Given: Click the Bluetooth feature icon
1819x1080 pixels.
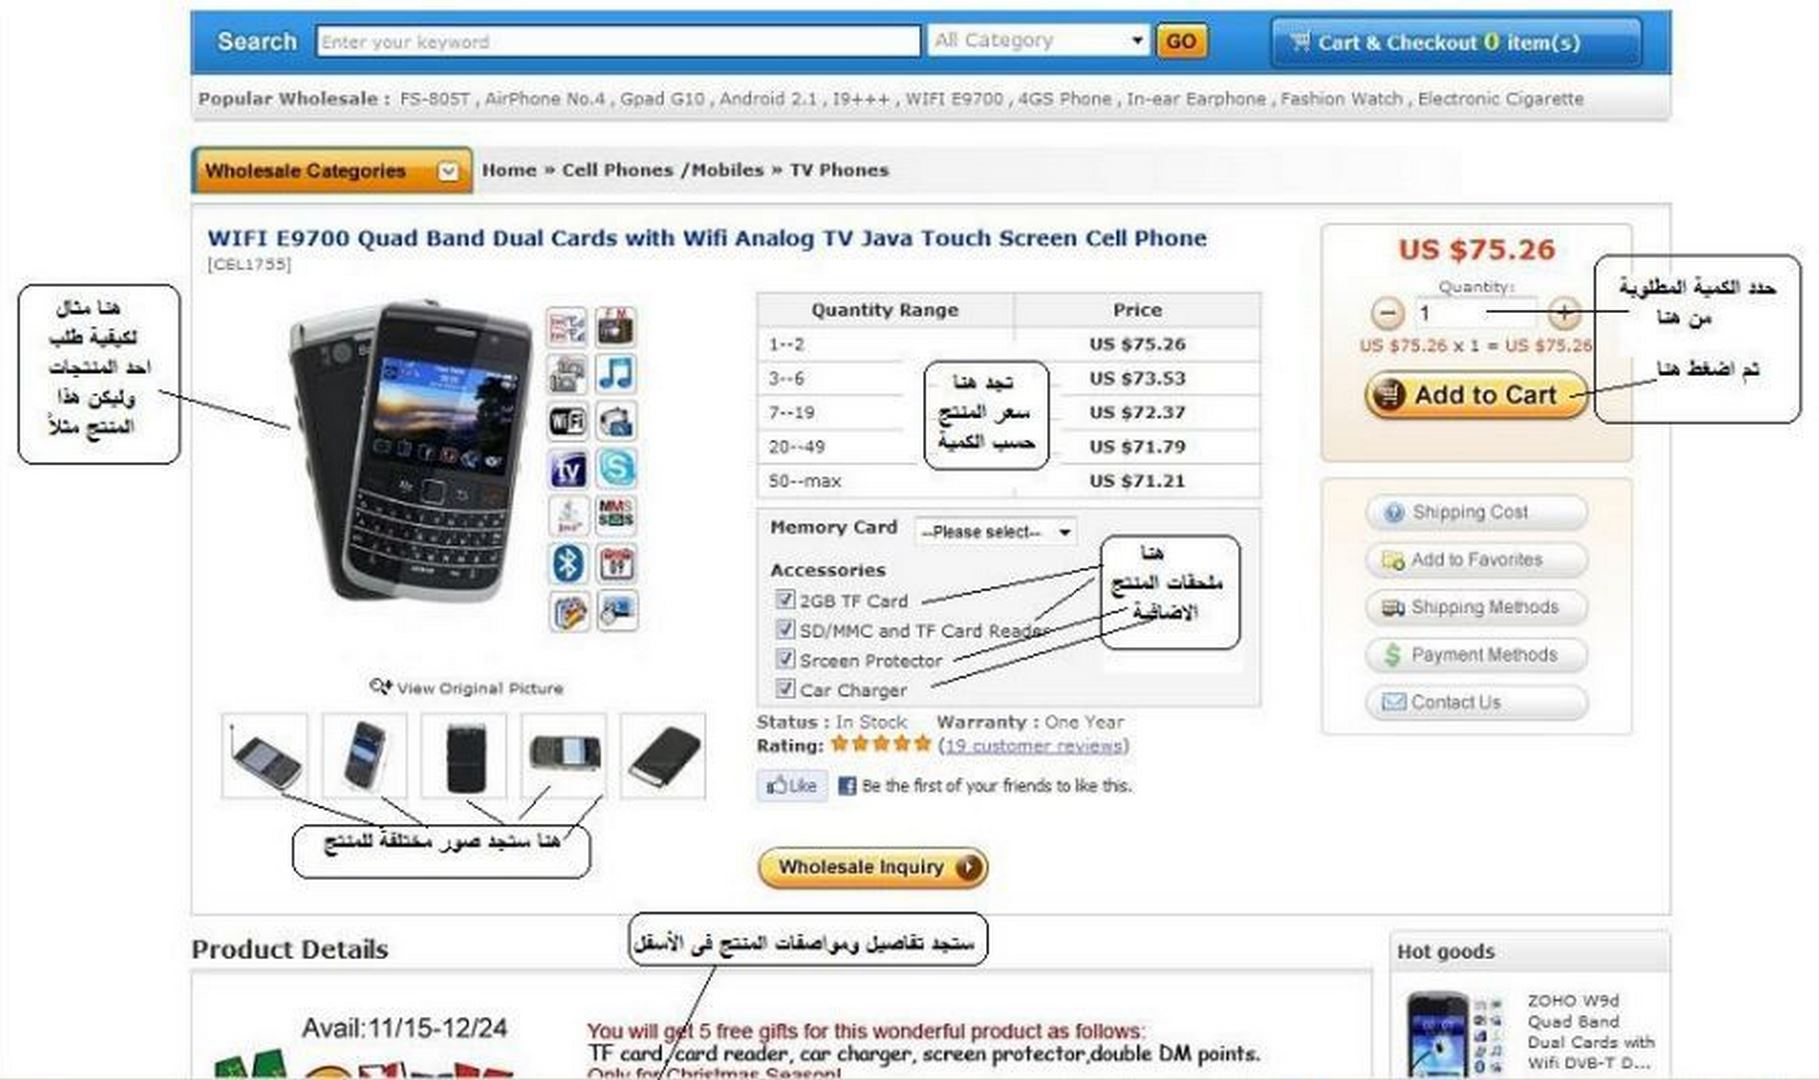Looking at the screenshot, I should [x=567, y=564].
